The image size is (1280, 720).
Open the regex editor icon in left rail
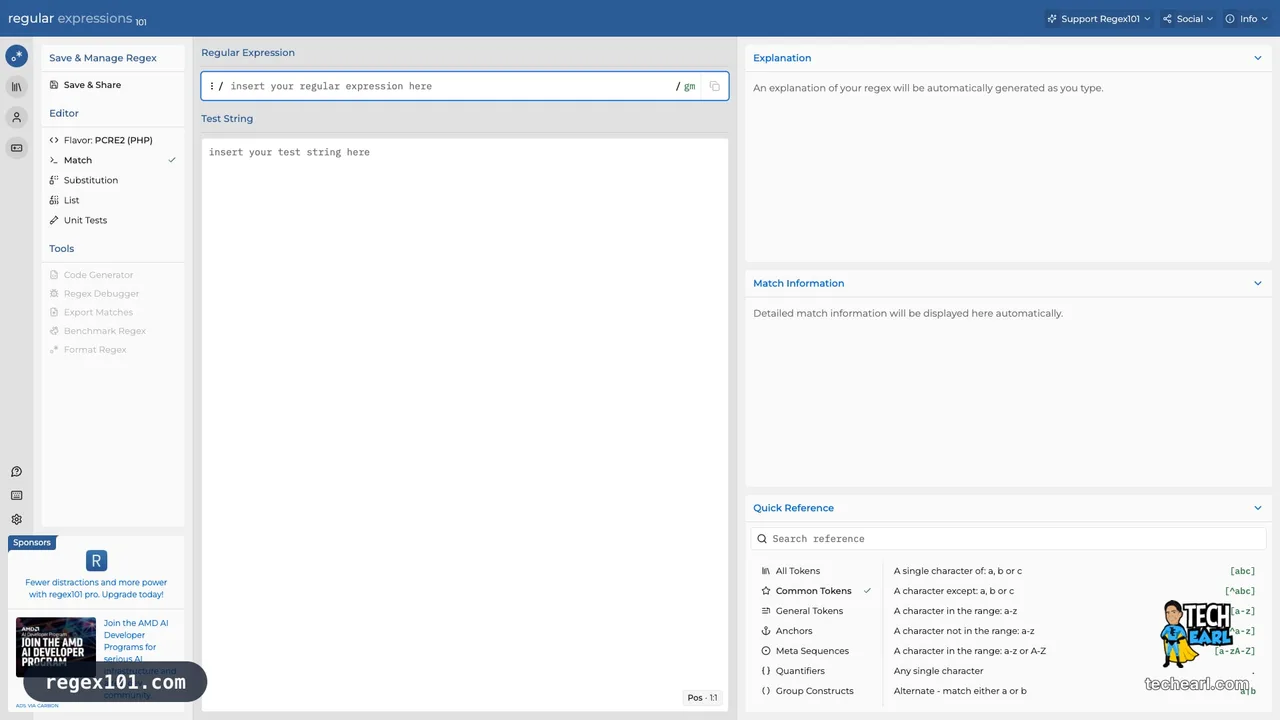[x=16, y=56]
